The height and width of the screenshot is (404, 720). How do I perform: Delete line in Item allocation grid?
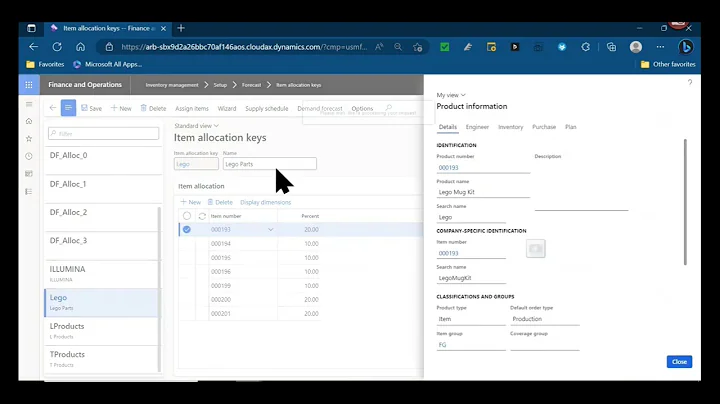click(x=220, y=202)
